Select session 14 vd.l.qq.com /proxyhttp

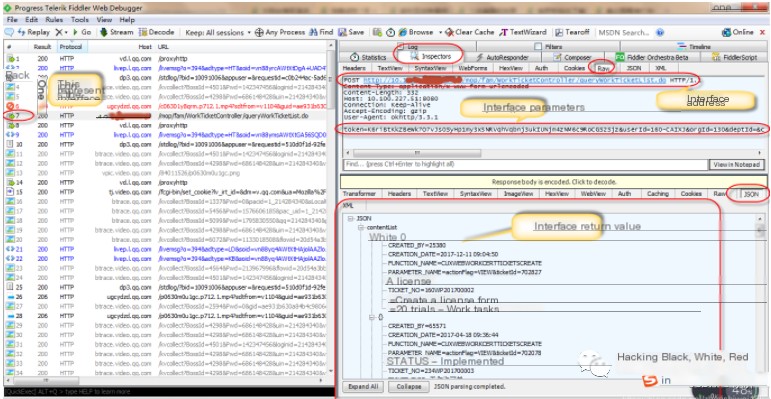point(166,183)
